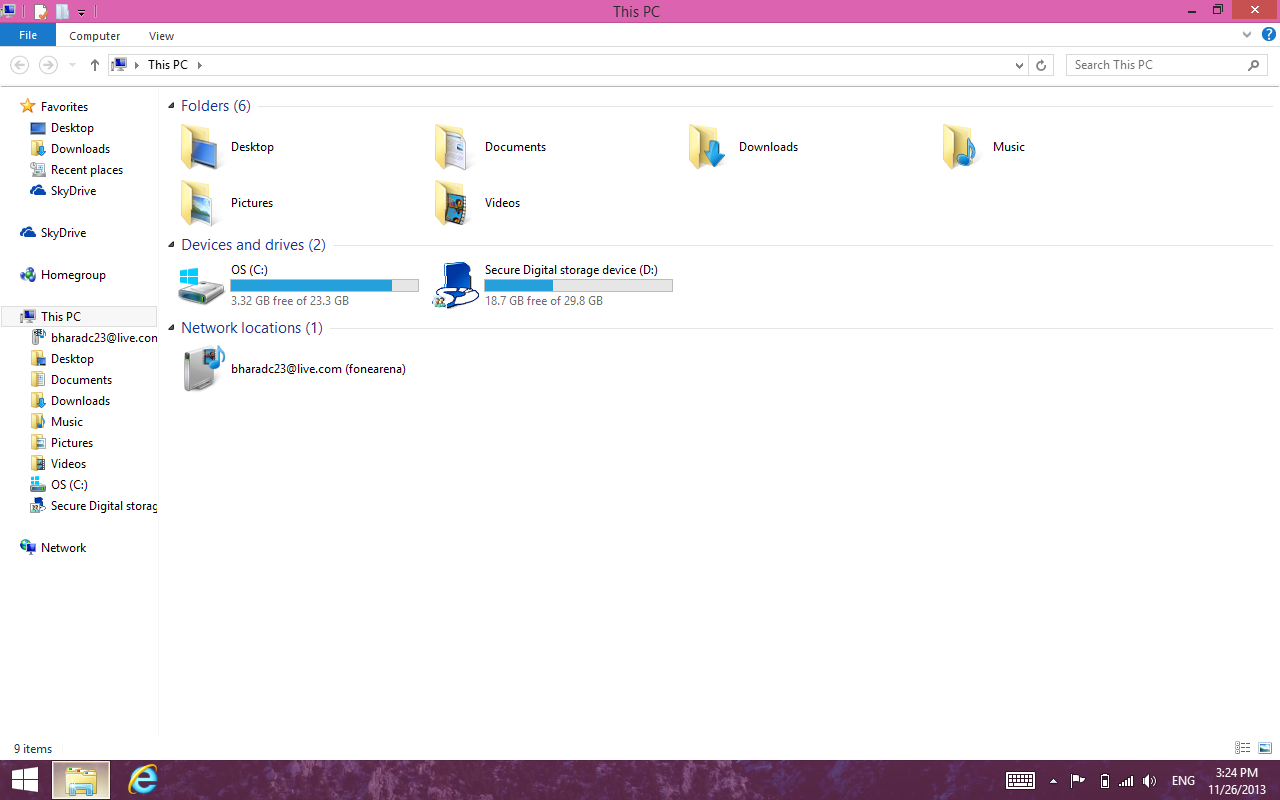Switch to Details view in status bar
This screenshot has width=1280, height=800.
click(x=1243, y=748)
